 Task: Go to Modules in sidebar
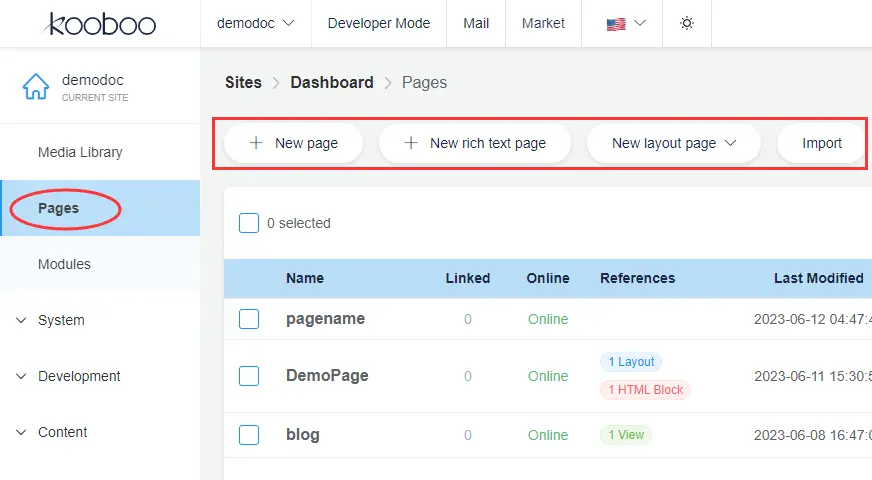(64, 264)
